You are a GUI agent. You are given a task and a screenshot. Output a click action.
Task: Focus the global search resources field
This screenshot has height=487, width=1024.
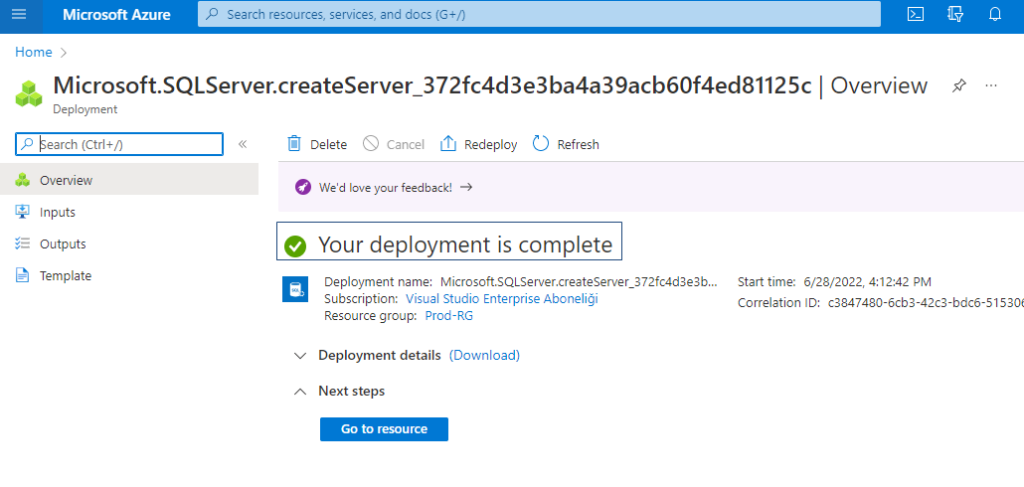[x=539, y=14]
